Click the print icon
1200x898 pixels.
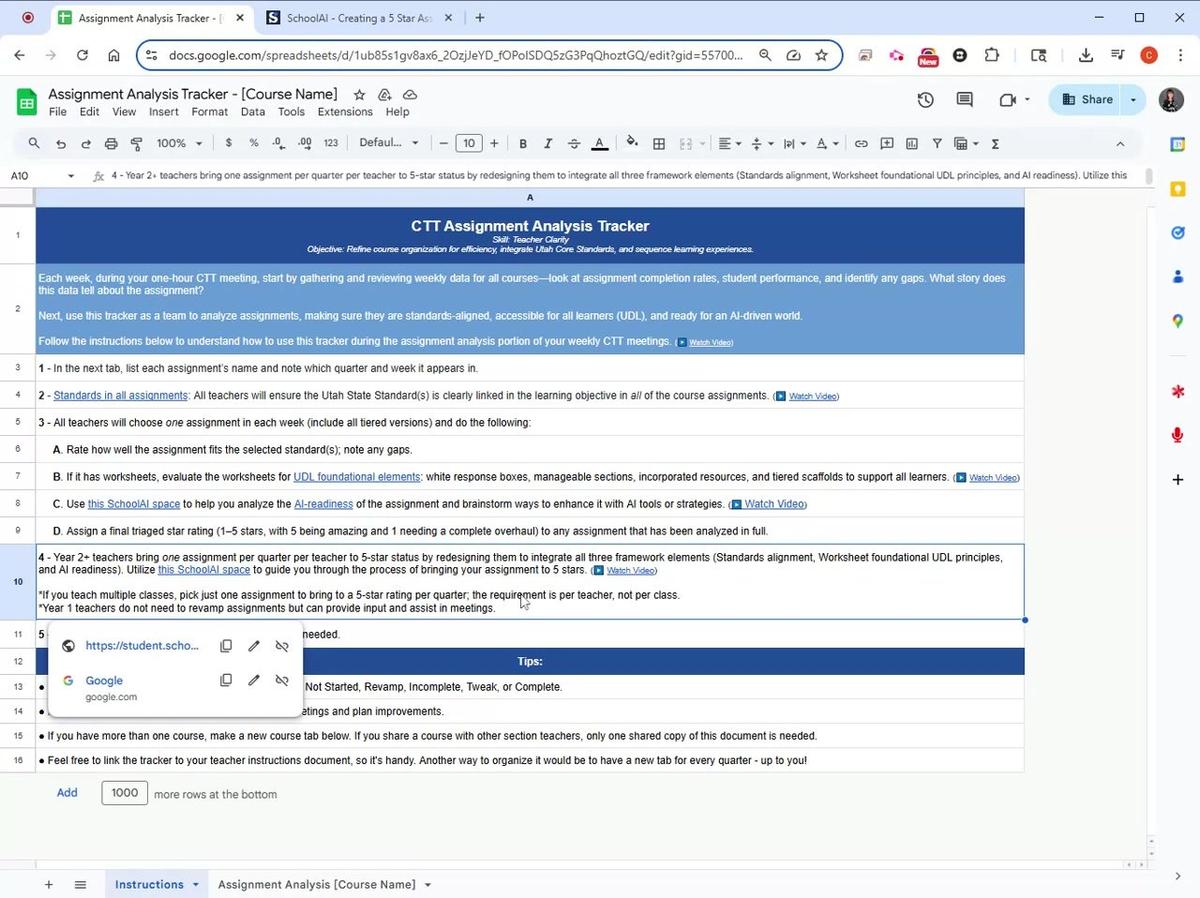click(111, 144)
